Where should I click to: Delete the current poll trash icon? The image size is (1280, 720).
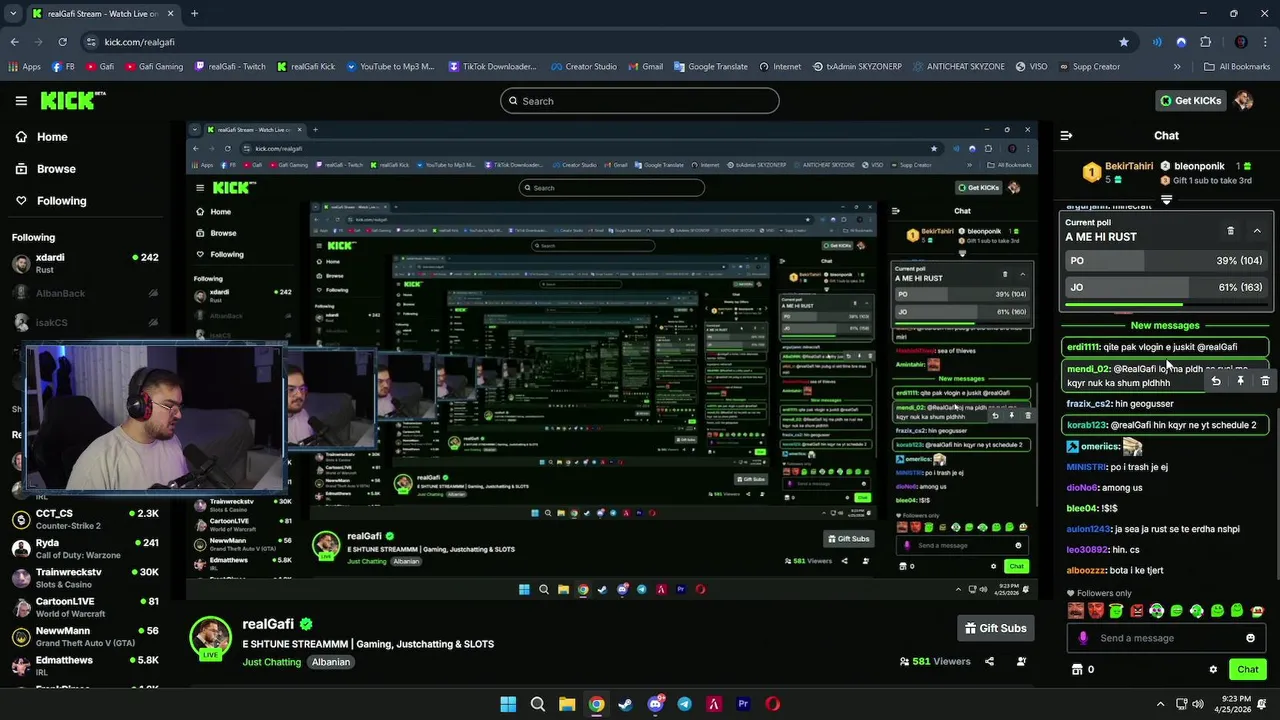1231,231
